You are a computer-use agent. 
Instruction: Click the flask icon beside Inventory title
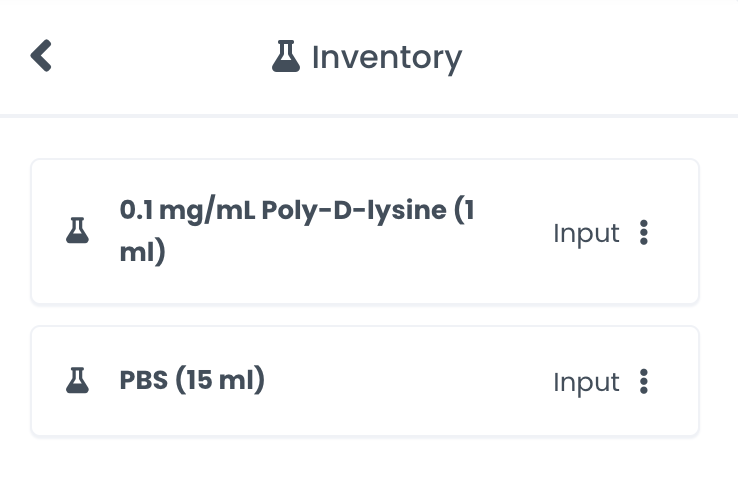pyautogui.click(x=286, y=57)
